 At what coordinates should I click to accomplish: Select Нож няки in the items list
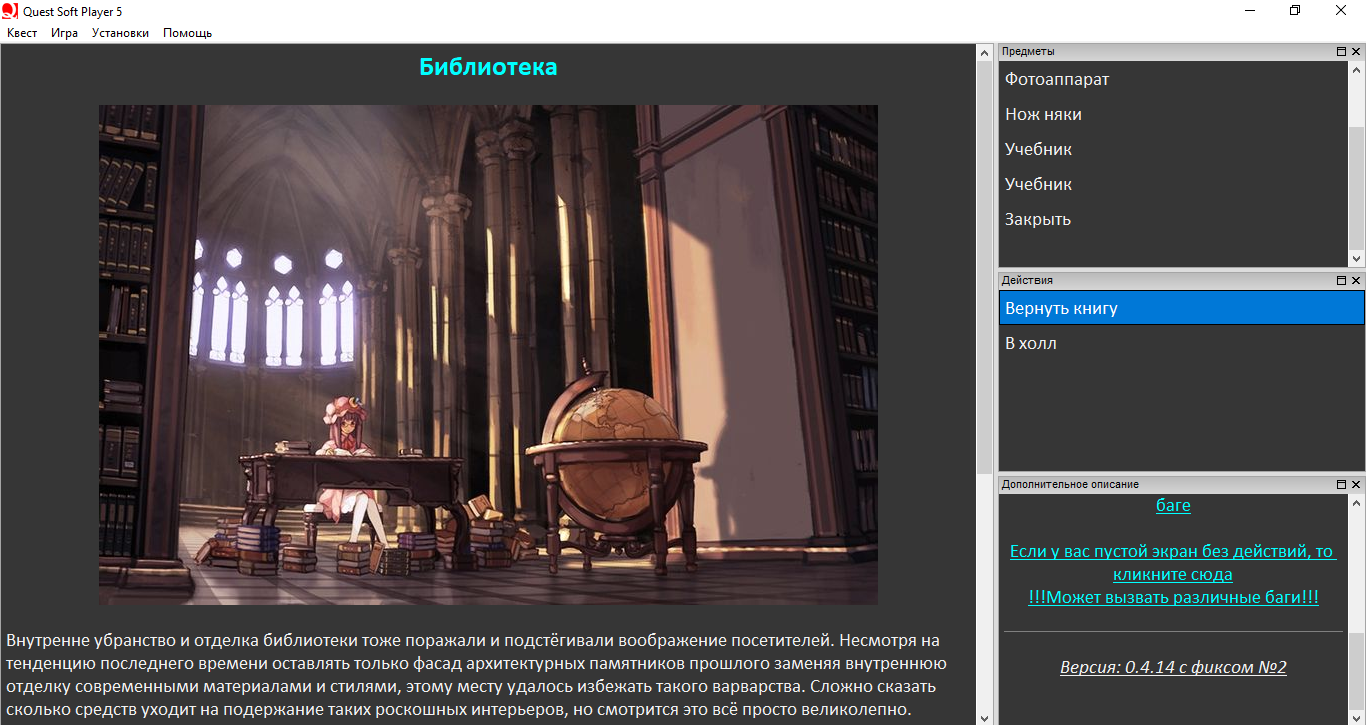1043,114
